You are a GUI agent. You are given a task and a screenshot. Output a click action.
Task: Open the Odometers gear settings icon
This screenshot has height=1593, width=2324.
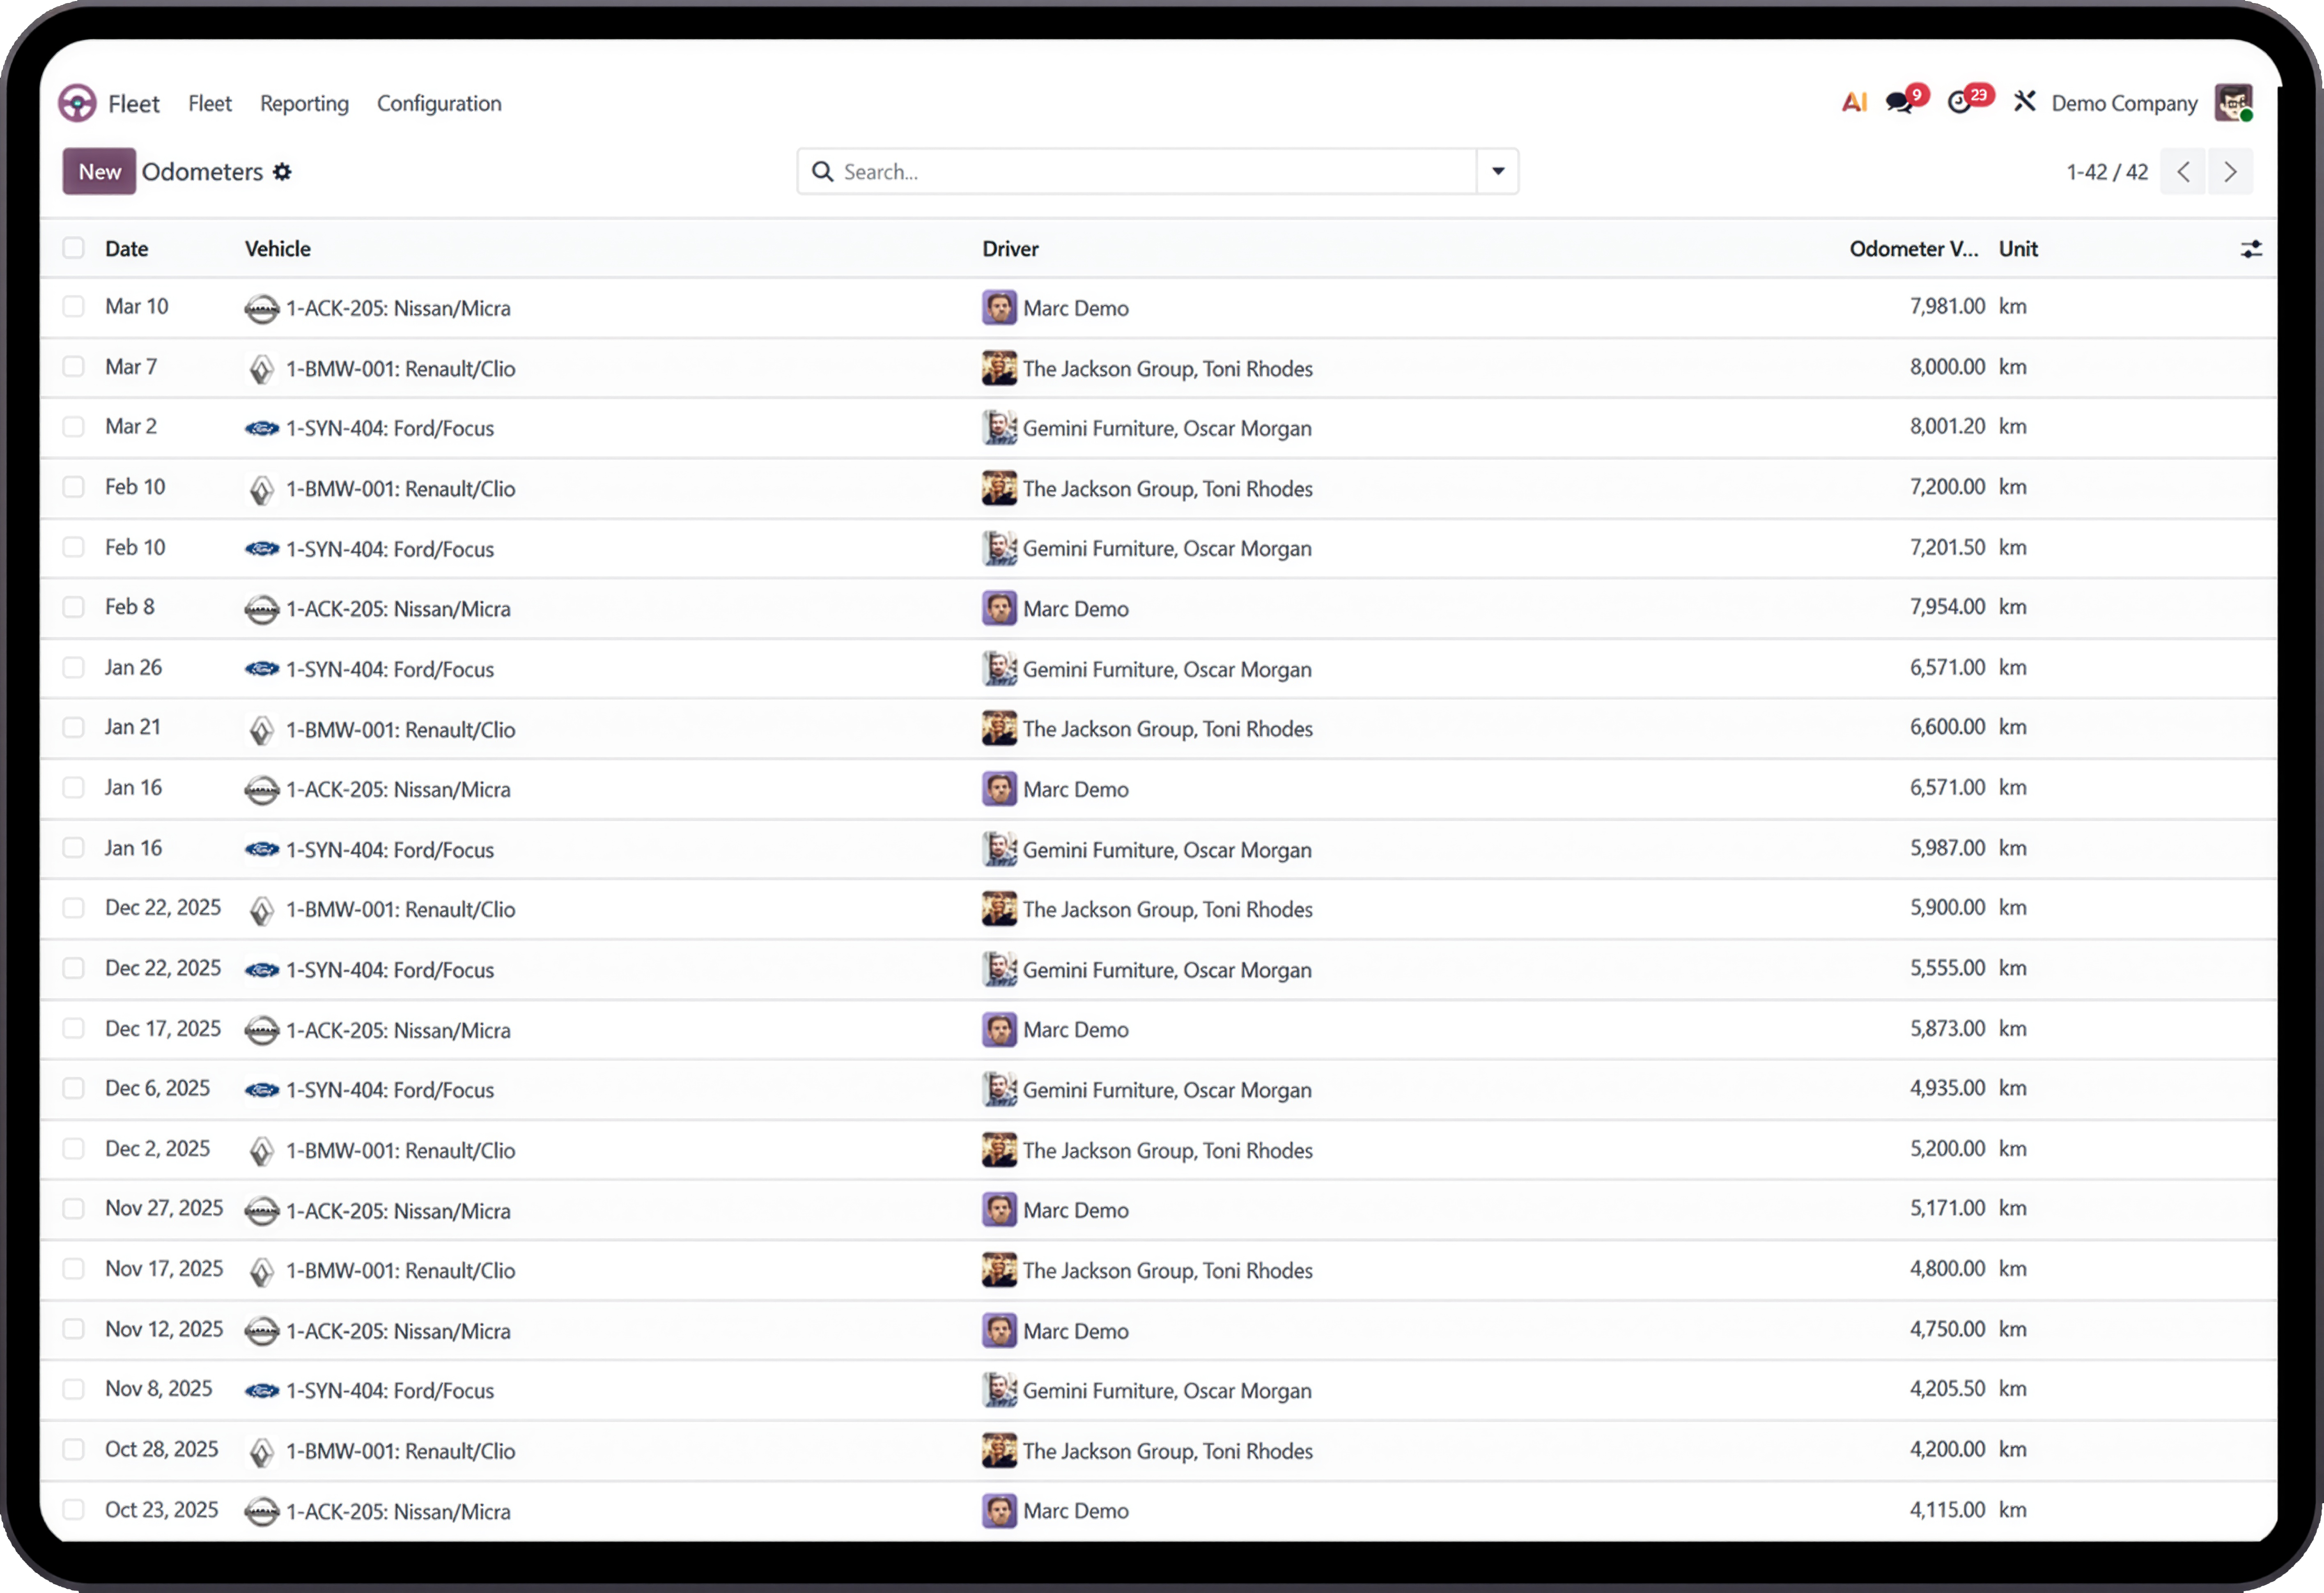pyautogui.click(x=283, y=172)
